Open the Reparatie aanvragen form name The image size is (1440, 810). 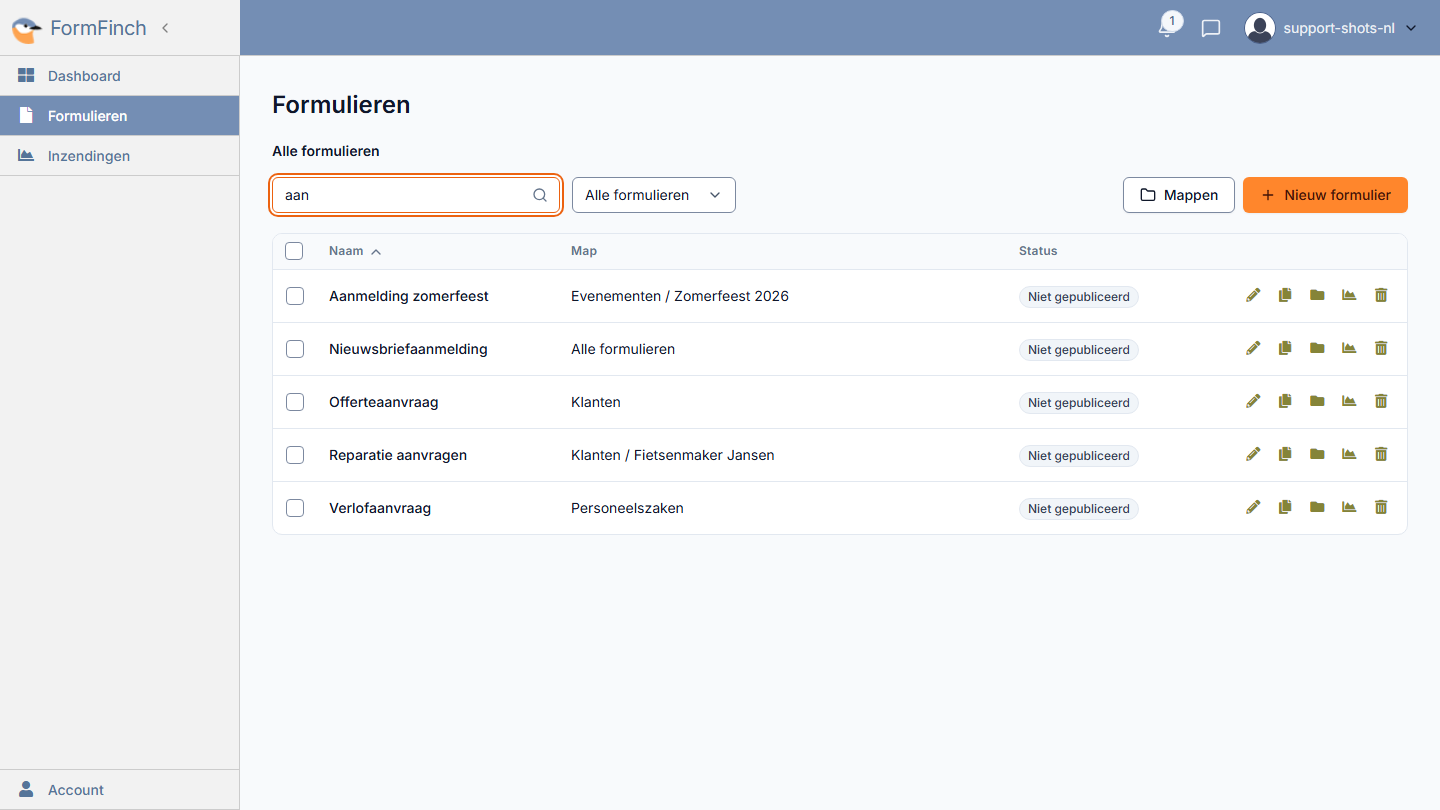(x=398, y=455)
